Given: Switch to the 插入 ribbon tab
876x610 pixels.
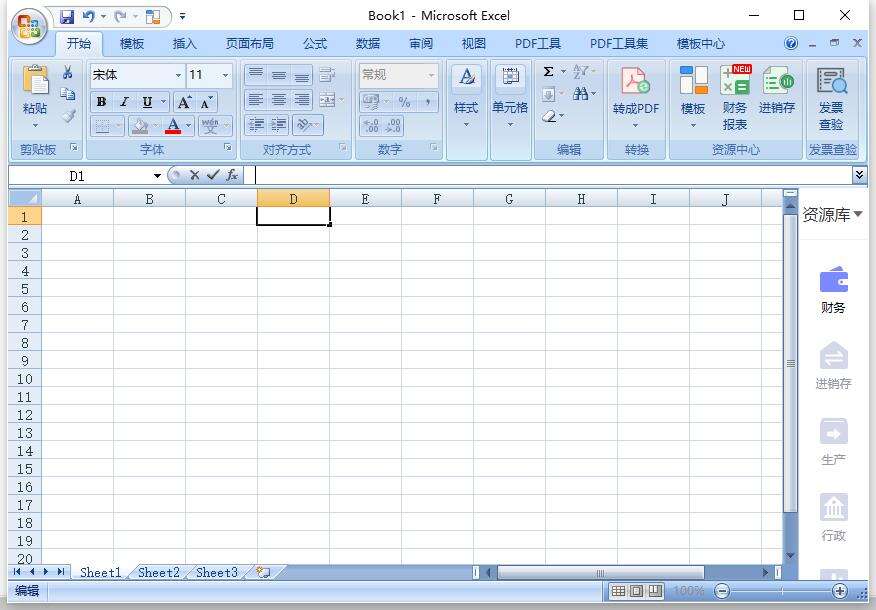Looking at the screenshot, I should point(184,44).
